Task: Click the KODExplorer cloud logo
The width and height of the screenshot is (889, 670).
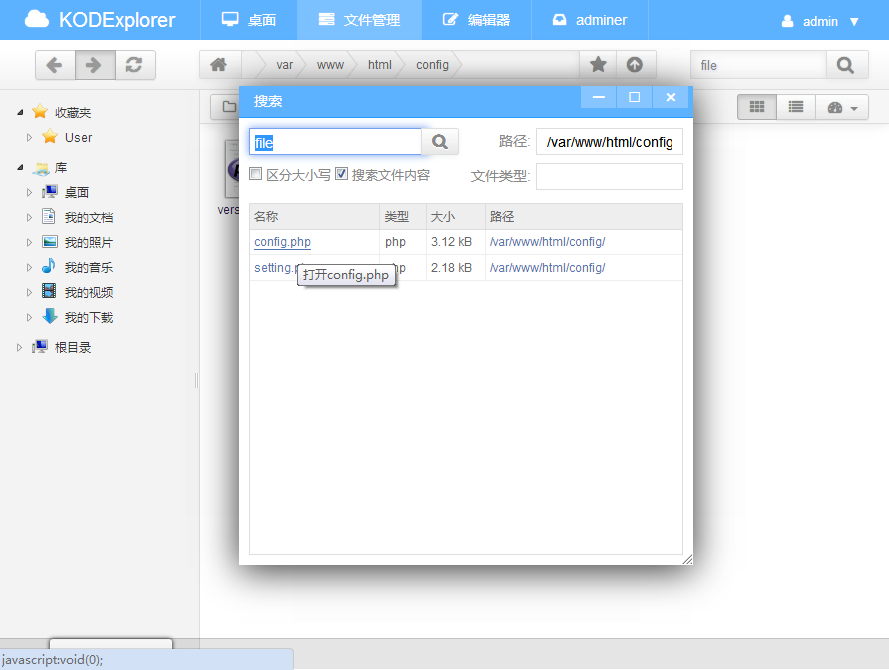Action: point(37,19)
